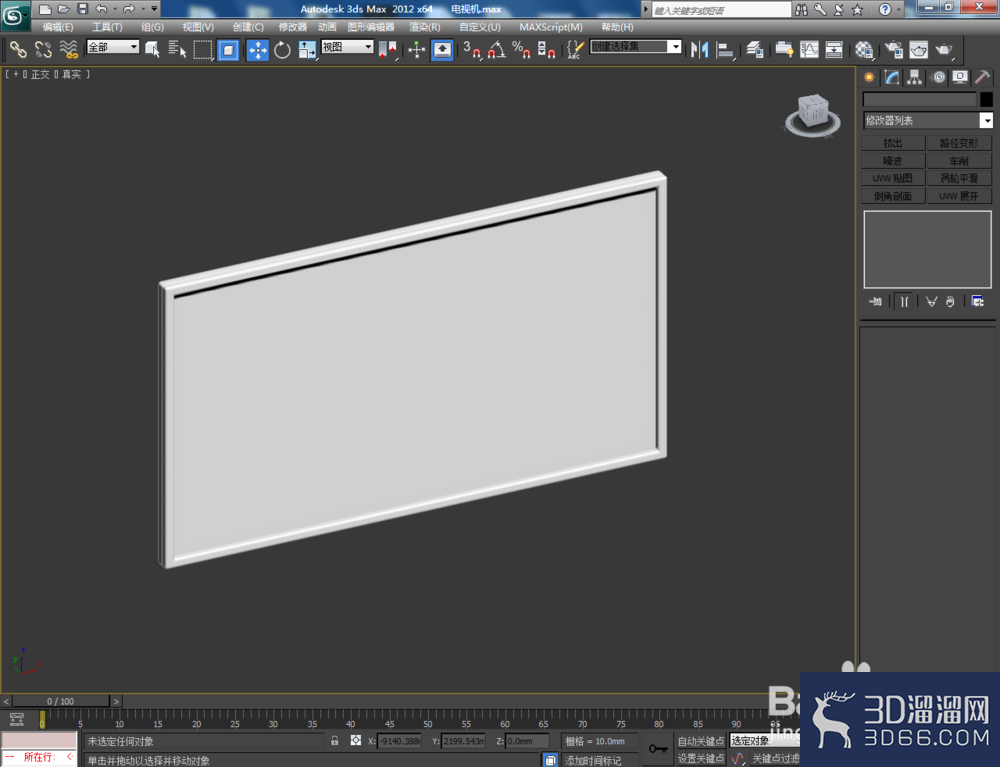This screenshot has width=1000, height=767.
Task: Choose the Select Object tool
Action: click(152, 50)
